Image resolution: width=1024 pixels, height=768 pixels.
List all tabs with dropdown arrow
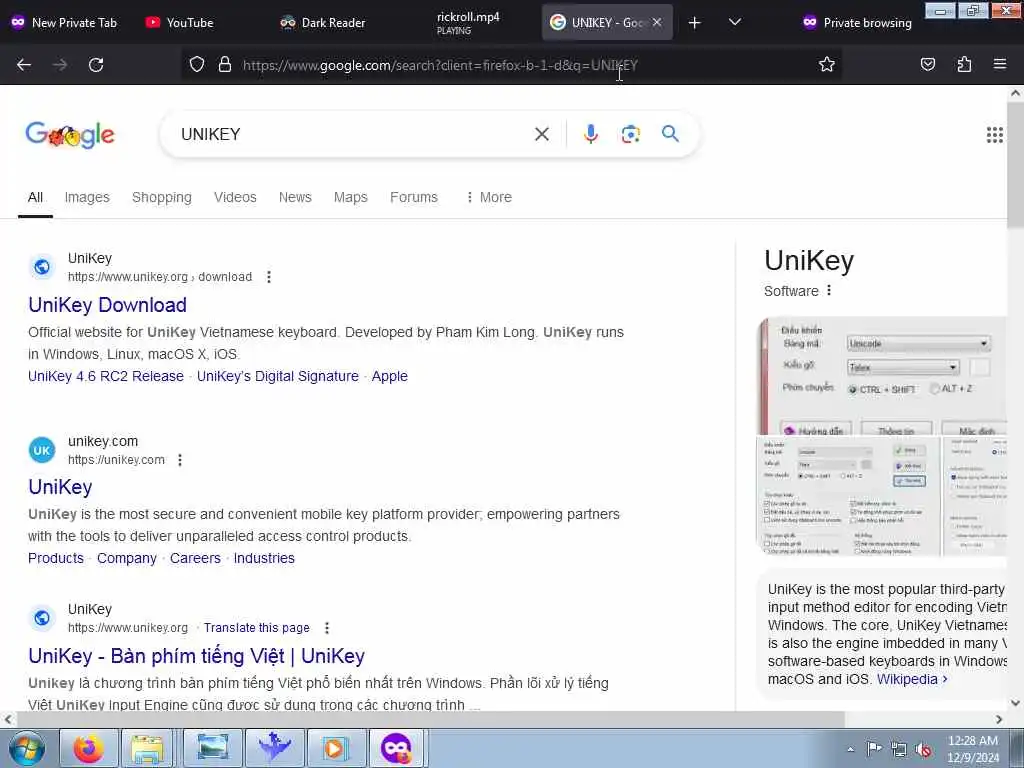click(x=735, y=23)
